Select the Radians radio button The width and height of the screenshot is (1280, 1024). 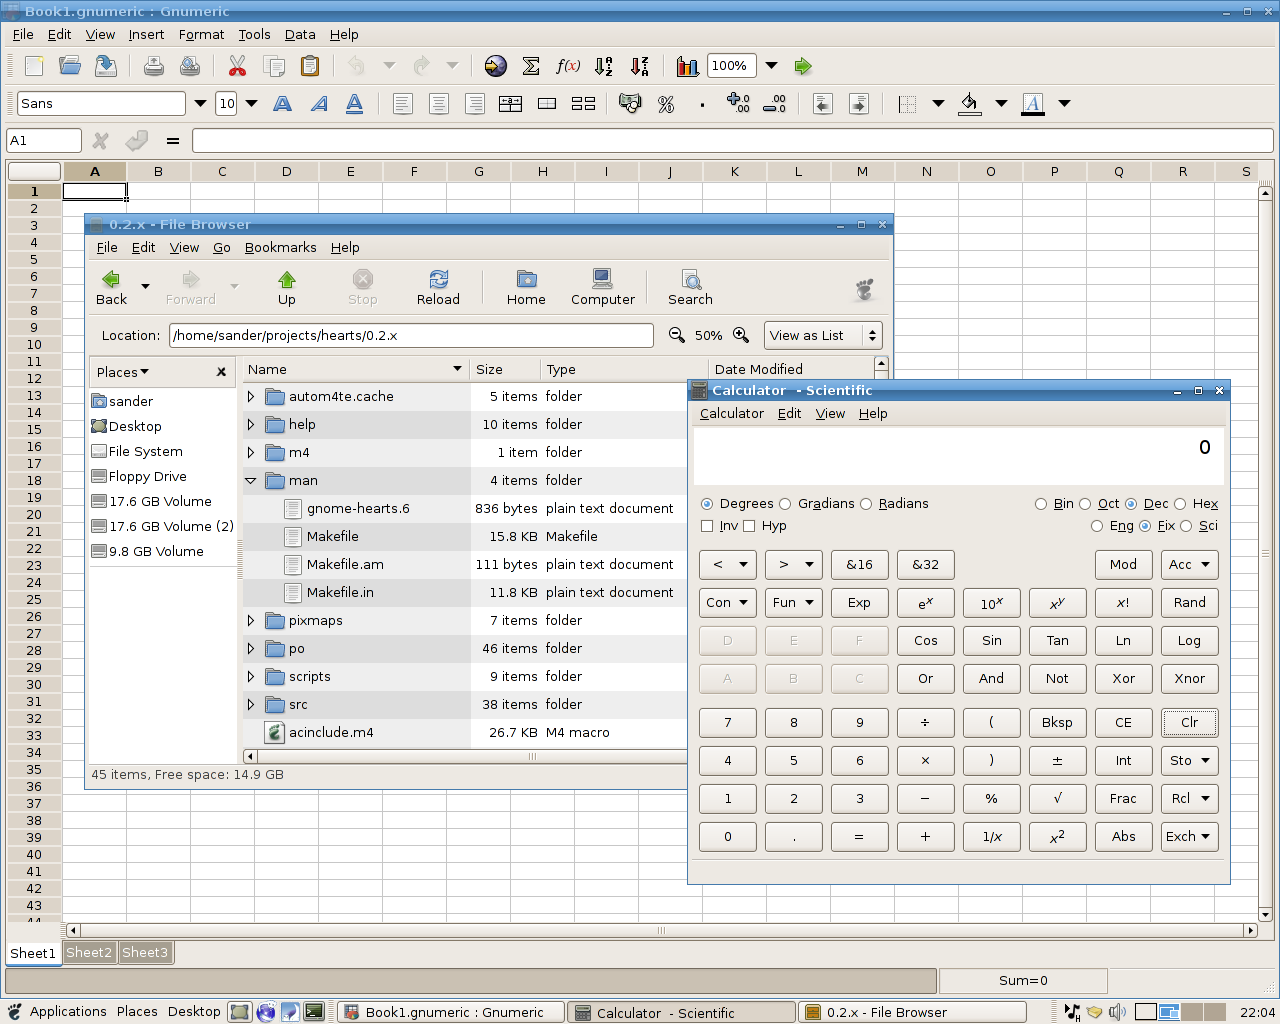867,504
